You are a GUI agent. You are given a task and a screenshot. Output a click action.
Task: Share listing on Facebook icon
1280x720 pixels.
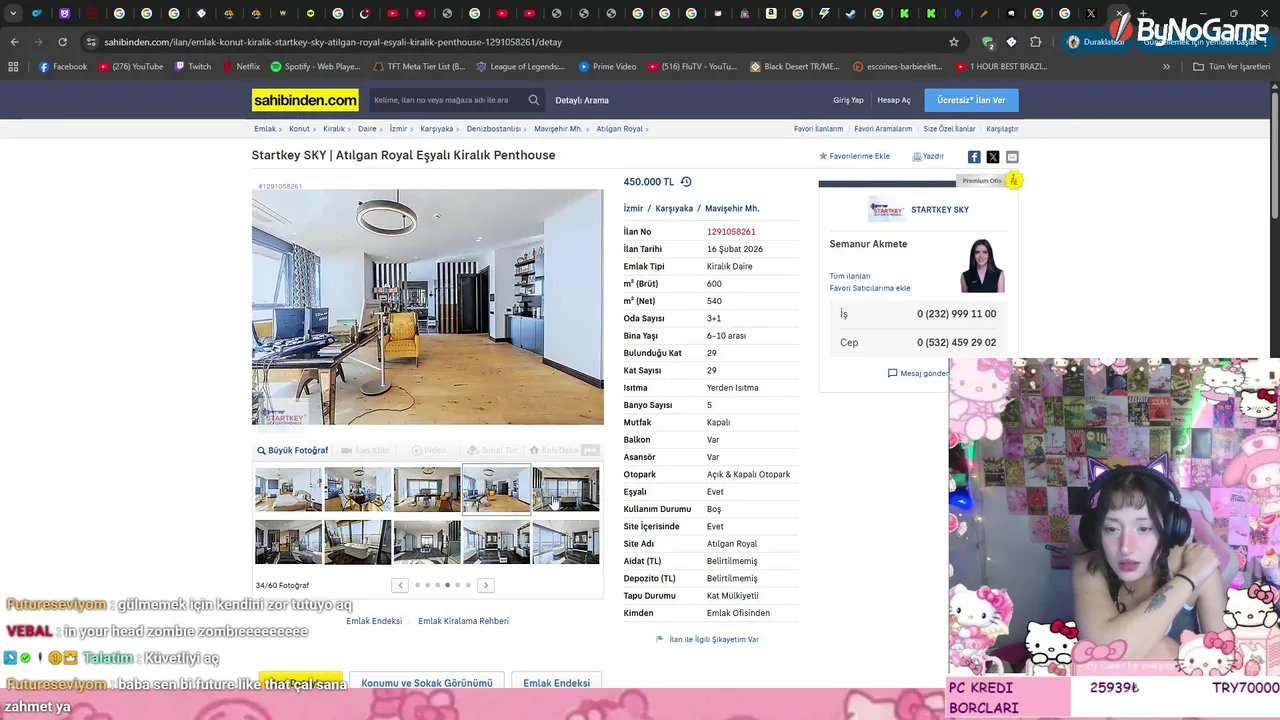coord(974,157)
